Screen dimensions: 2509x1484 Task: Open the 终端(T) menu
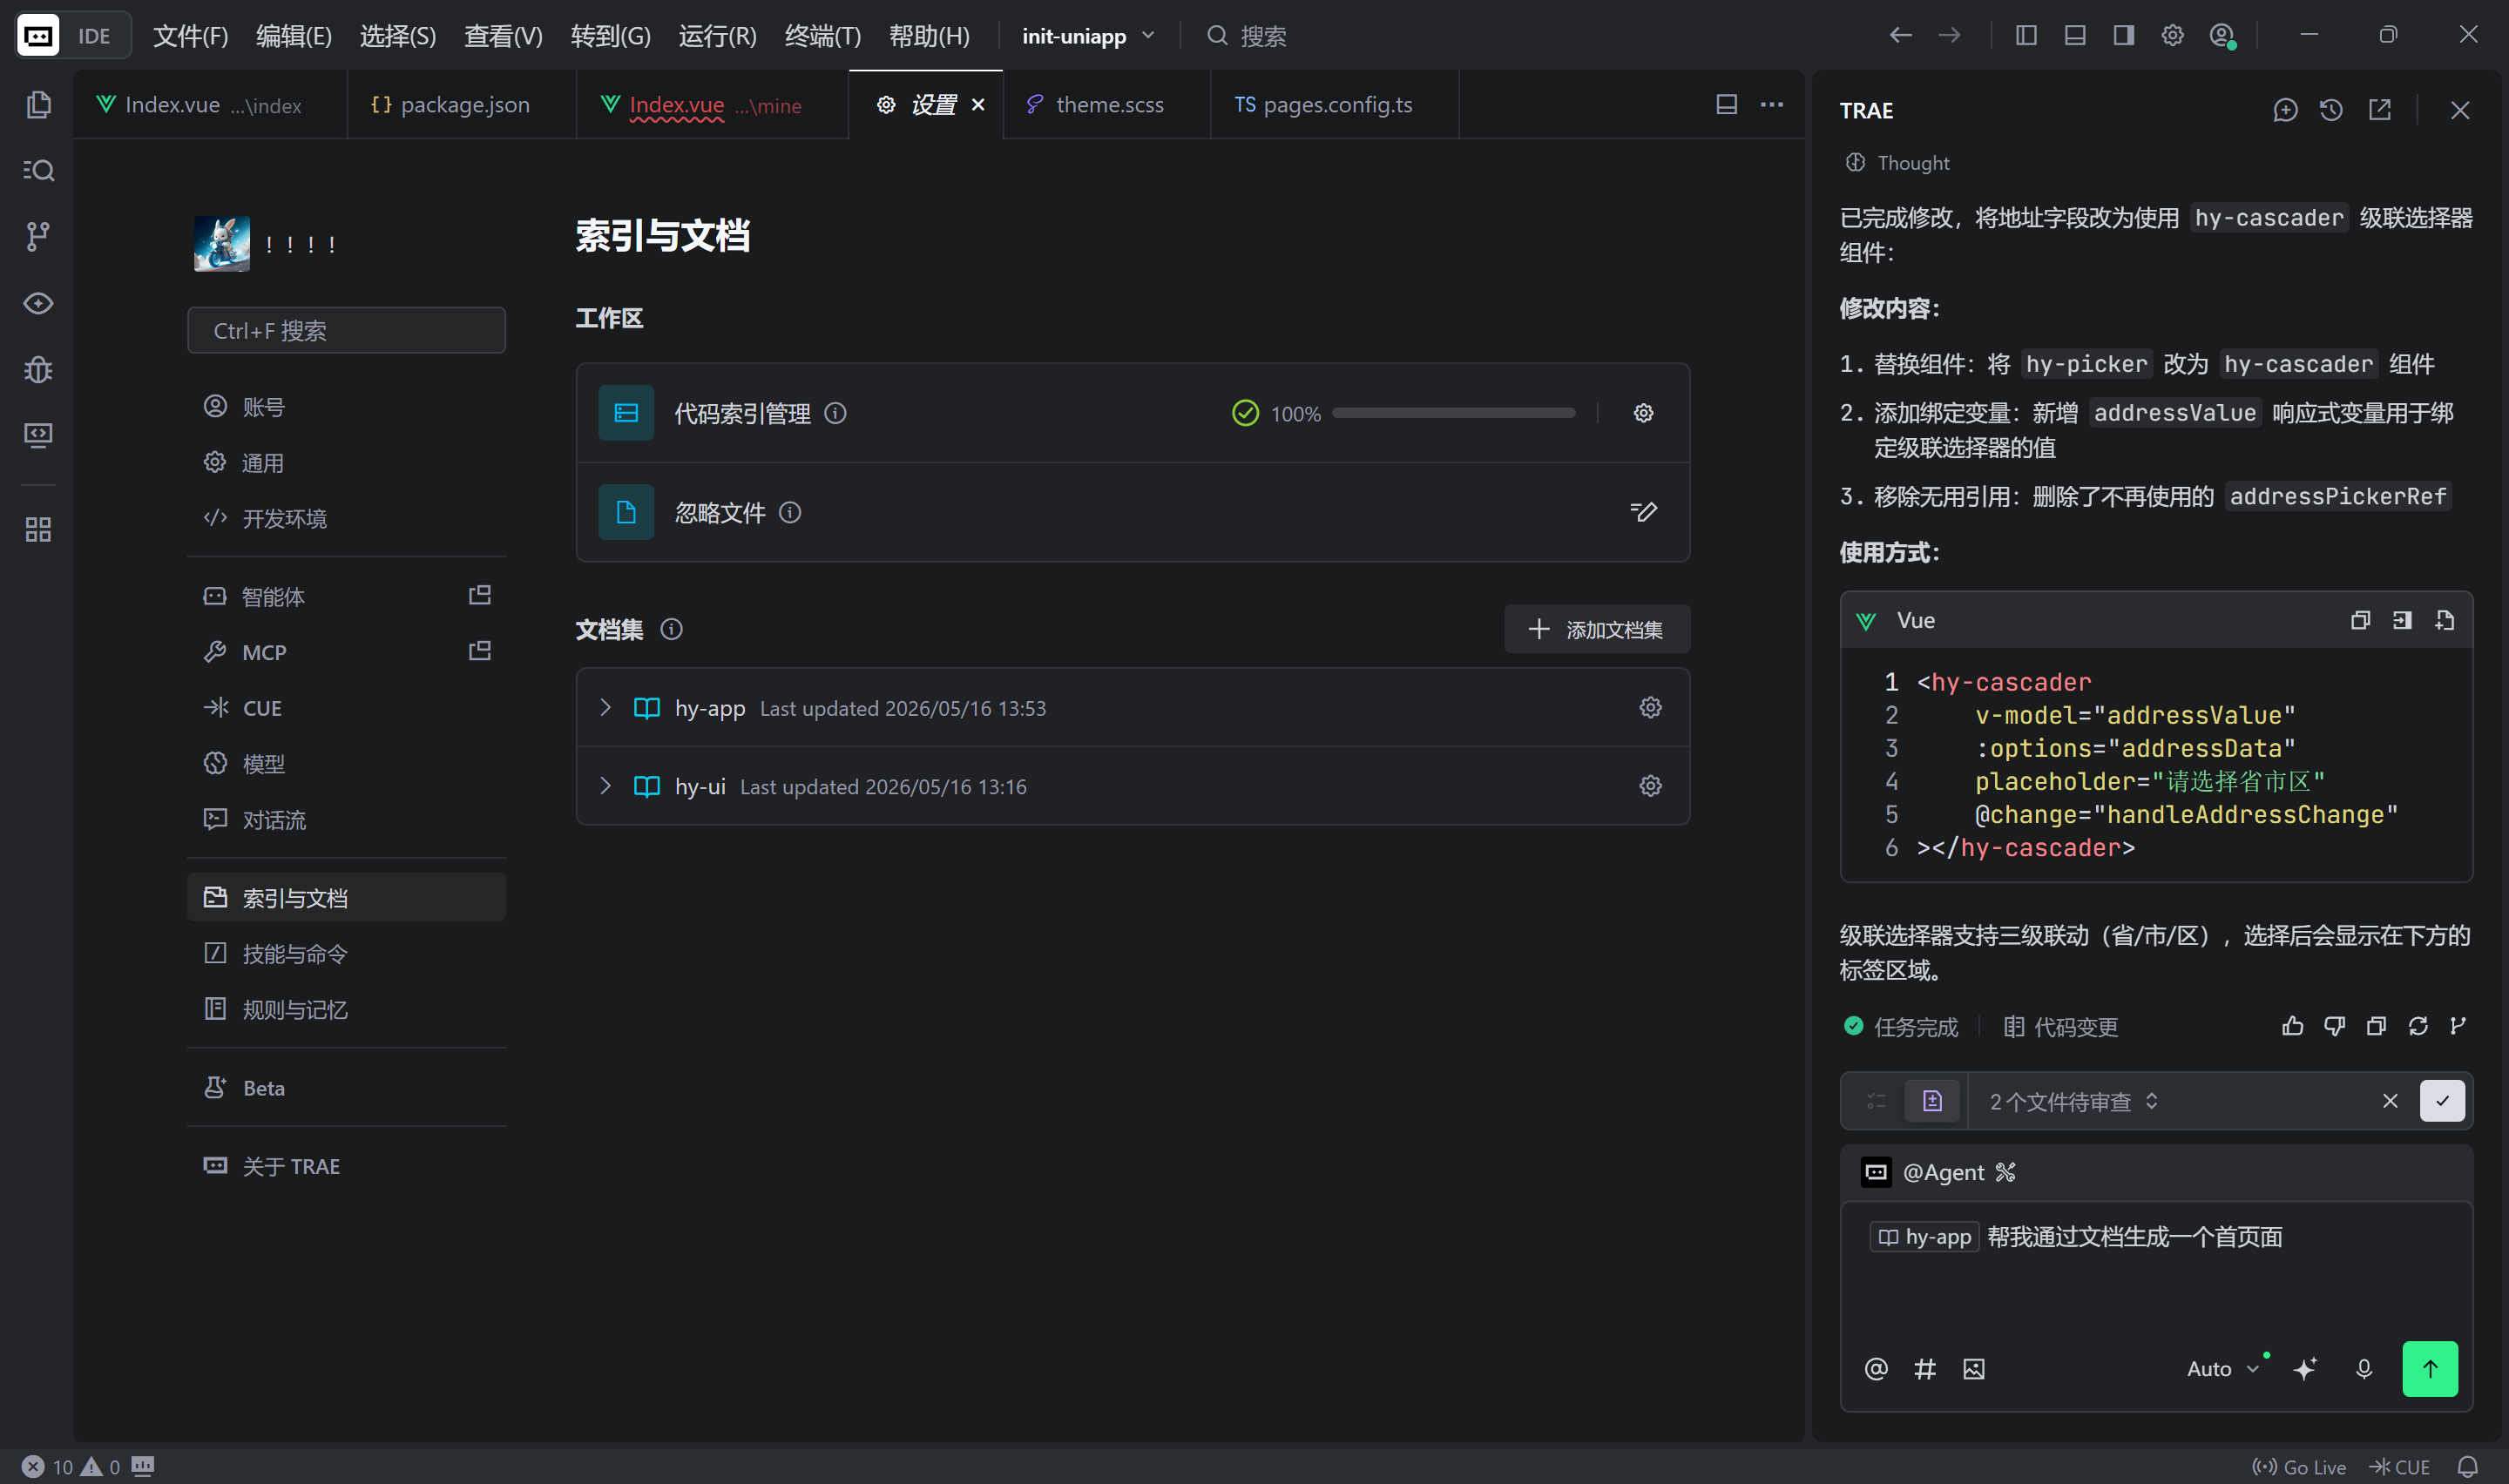point(822,36)
